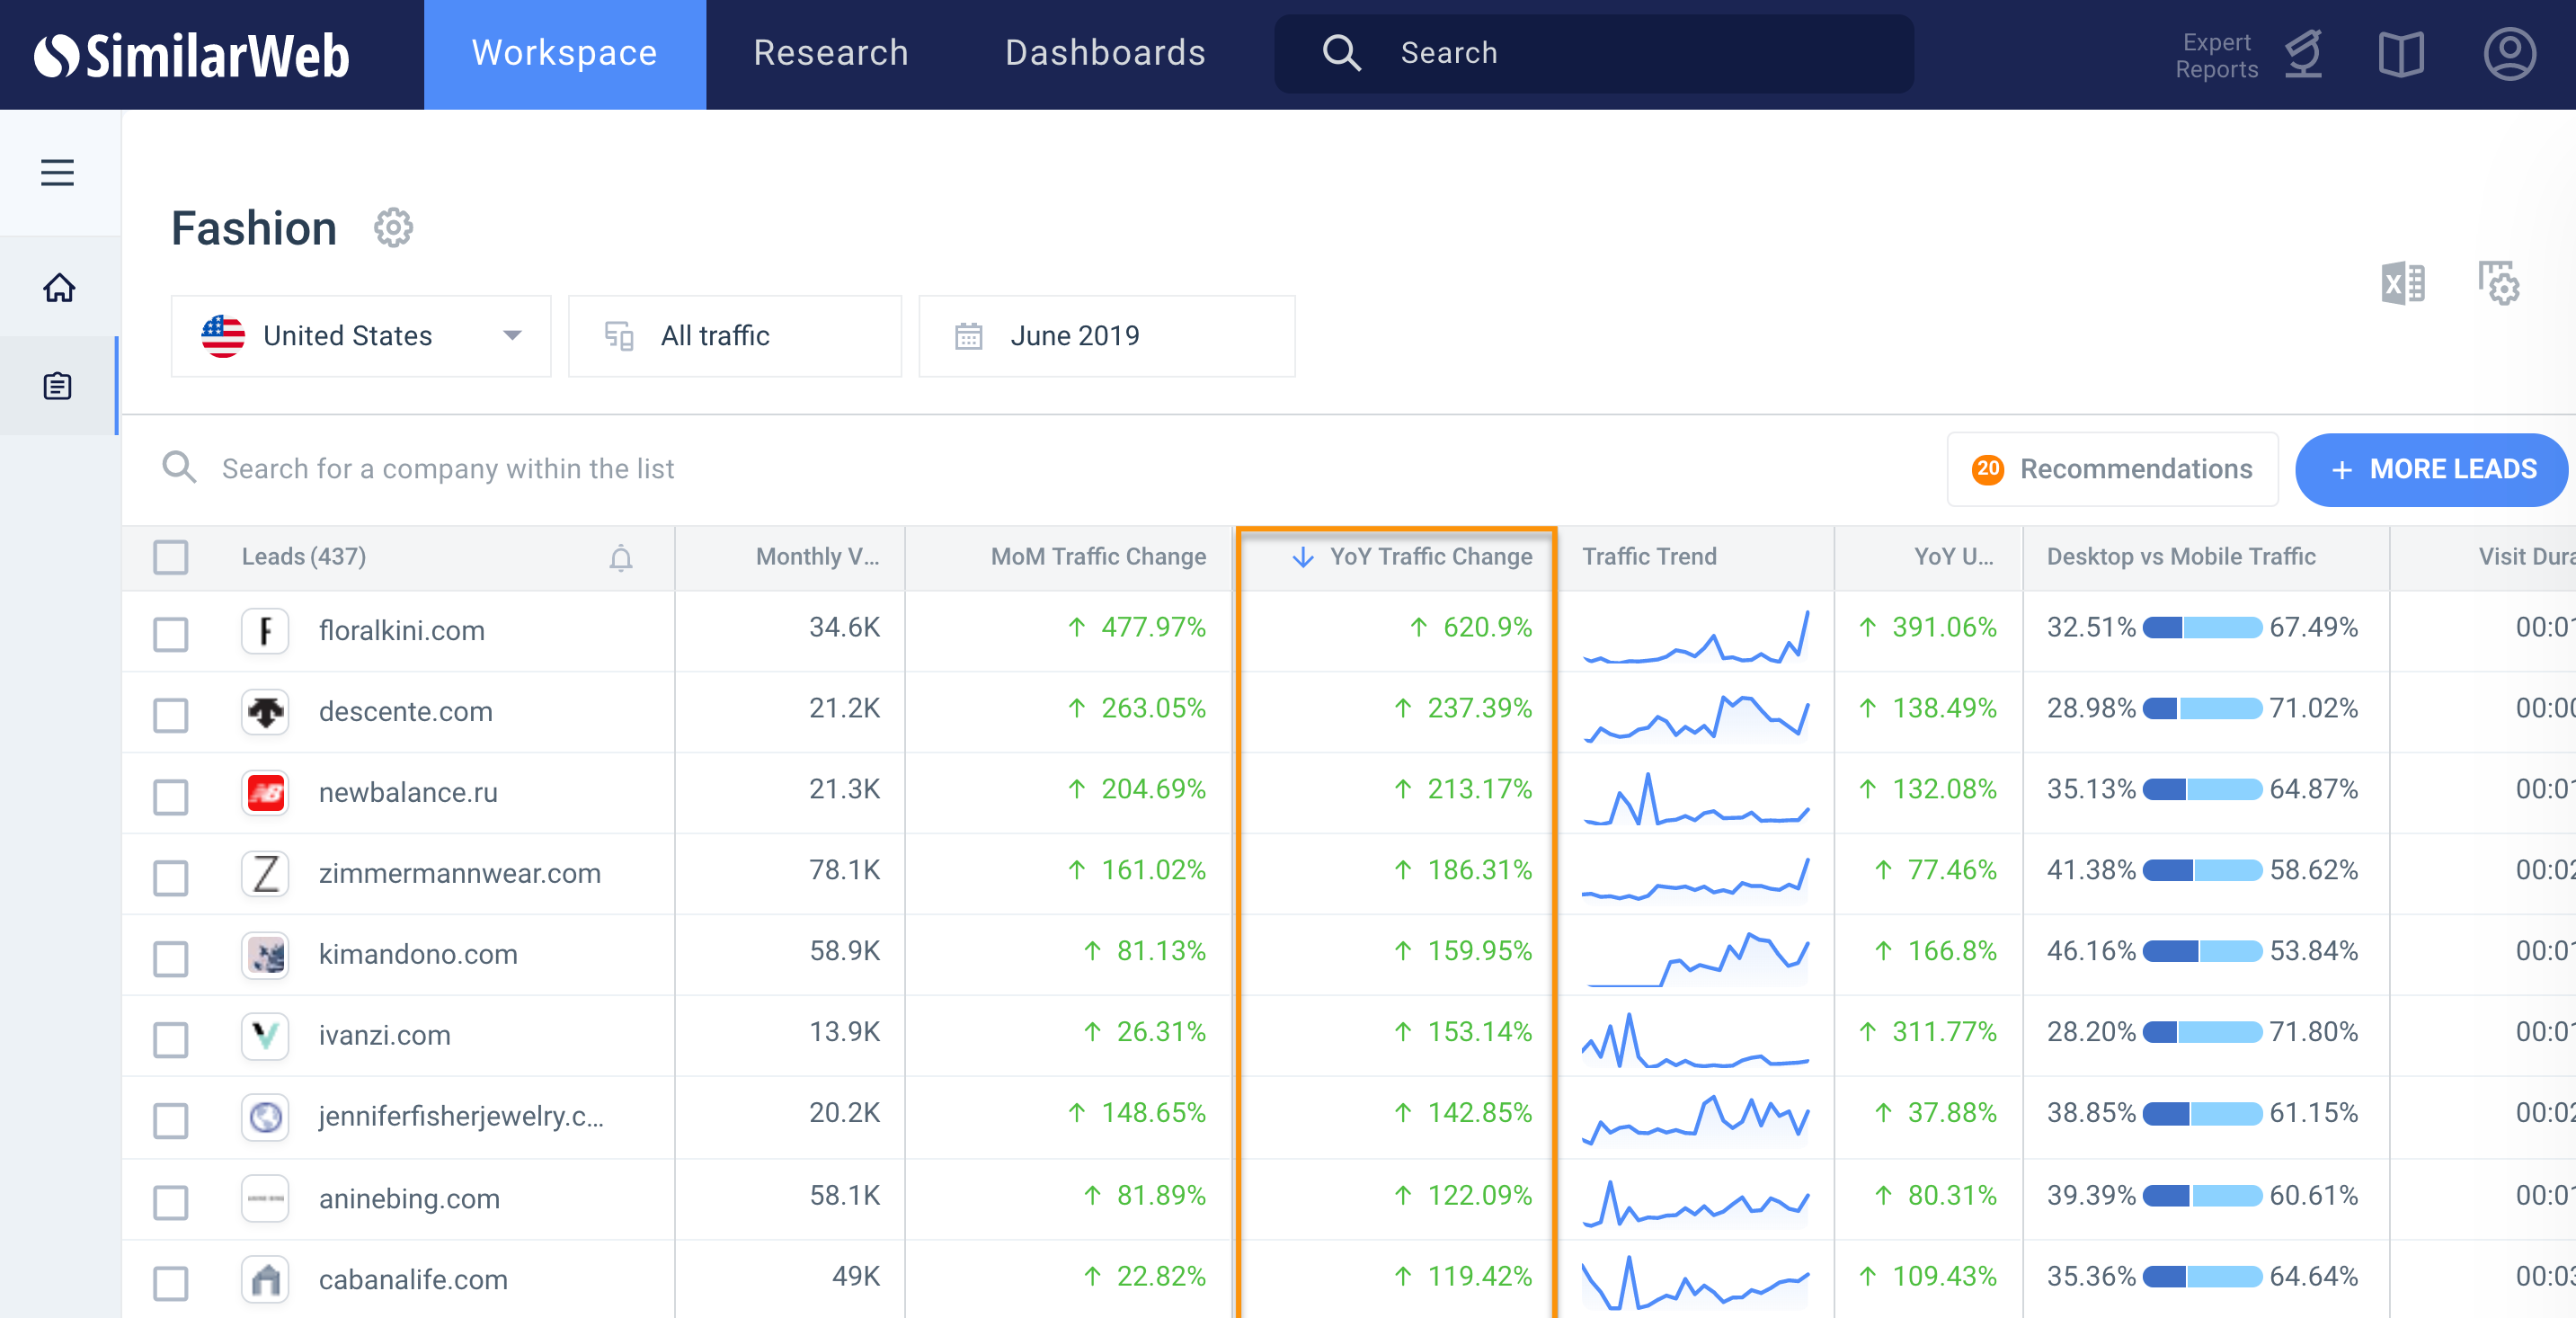Open floralkini.com lead link
The height and width of the screenshot is (1318, 2576).
click(402, 631)
